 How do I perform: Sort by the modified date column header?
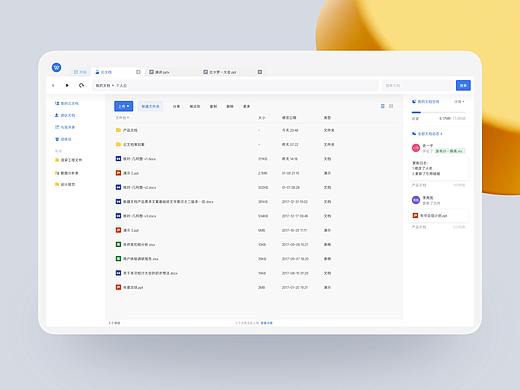click(x=289, y=118)
